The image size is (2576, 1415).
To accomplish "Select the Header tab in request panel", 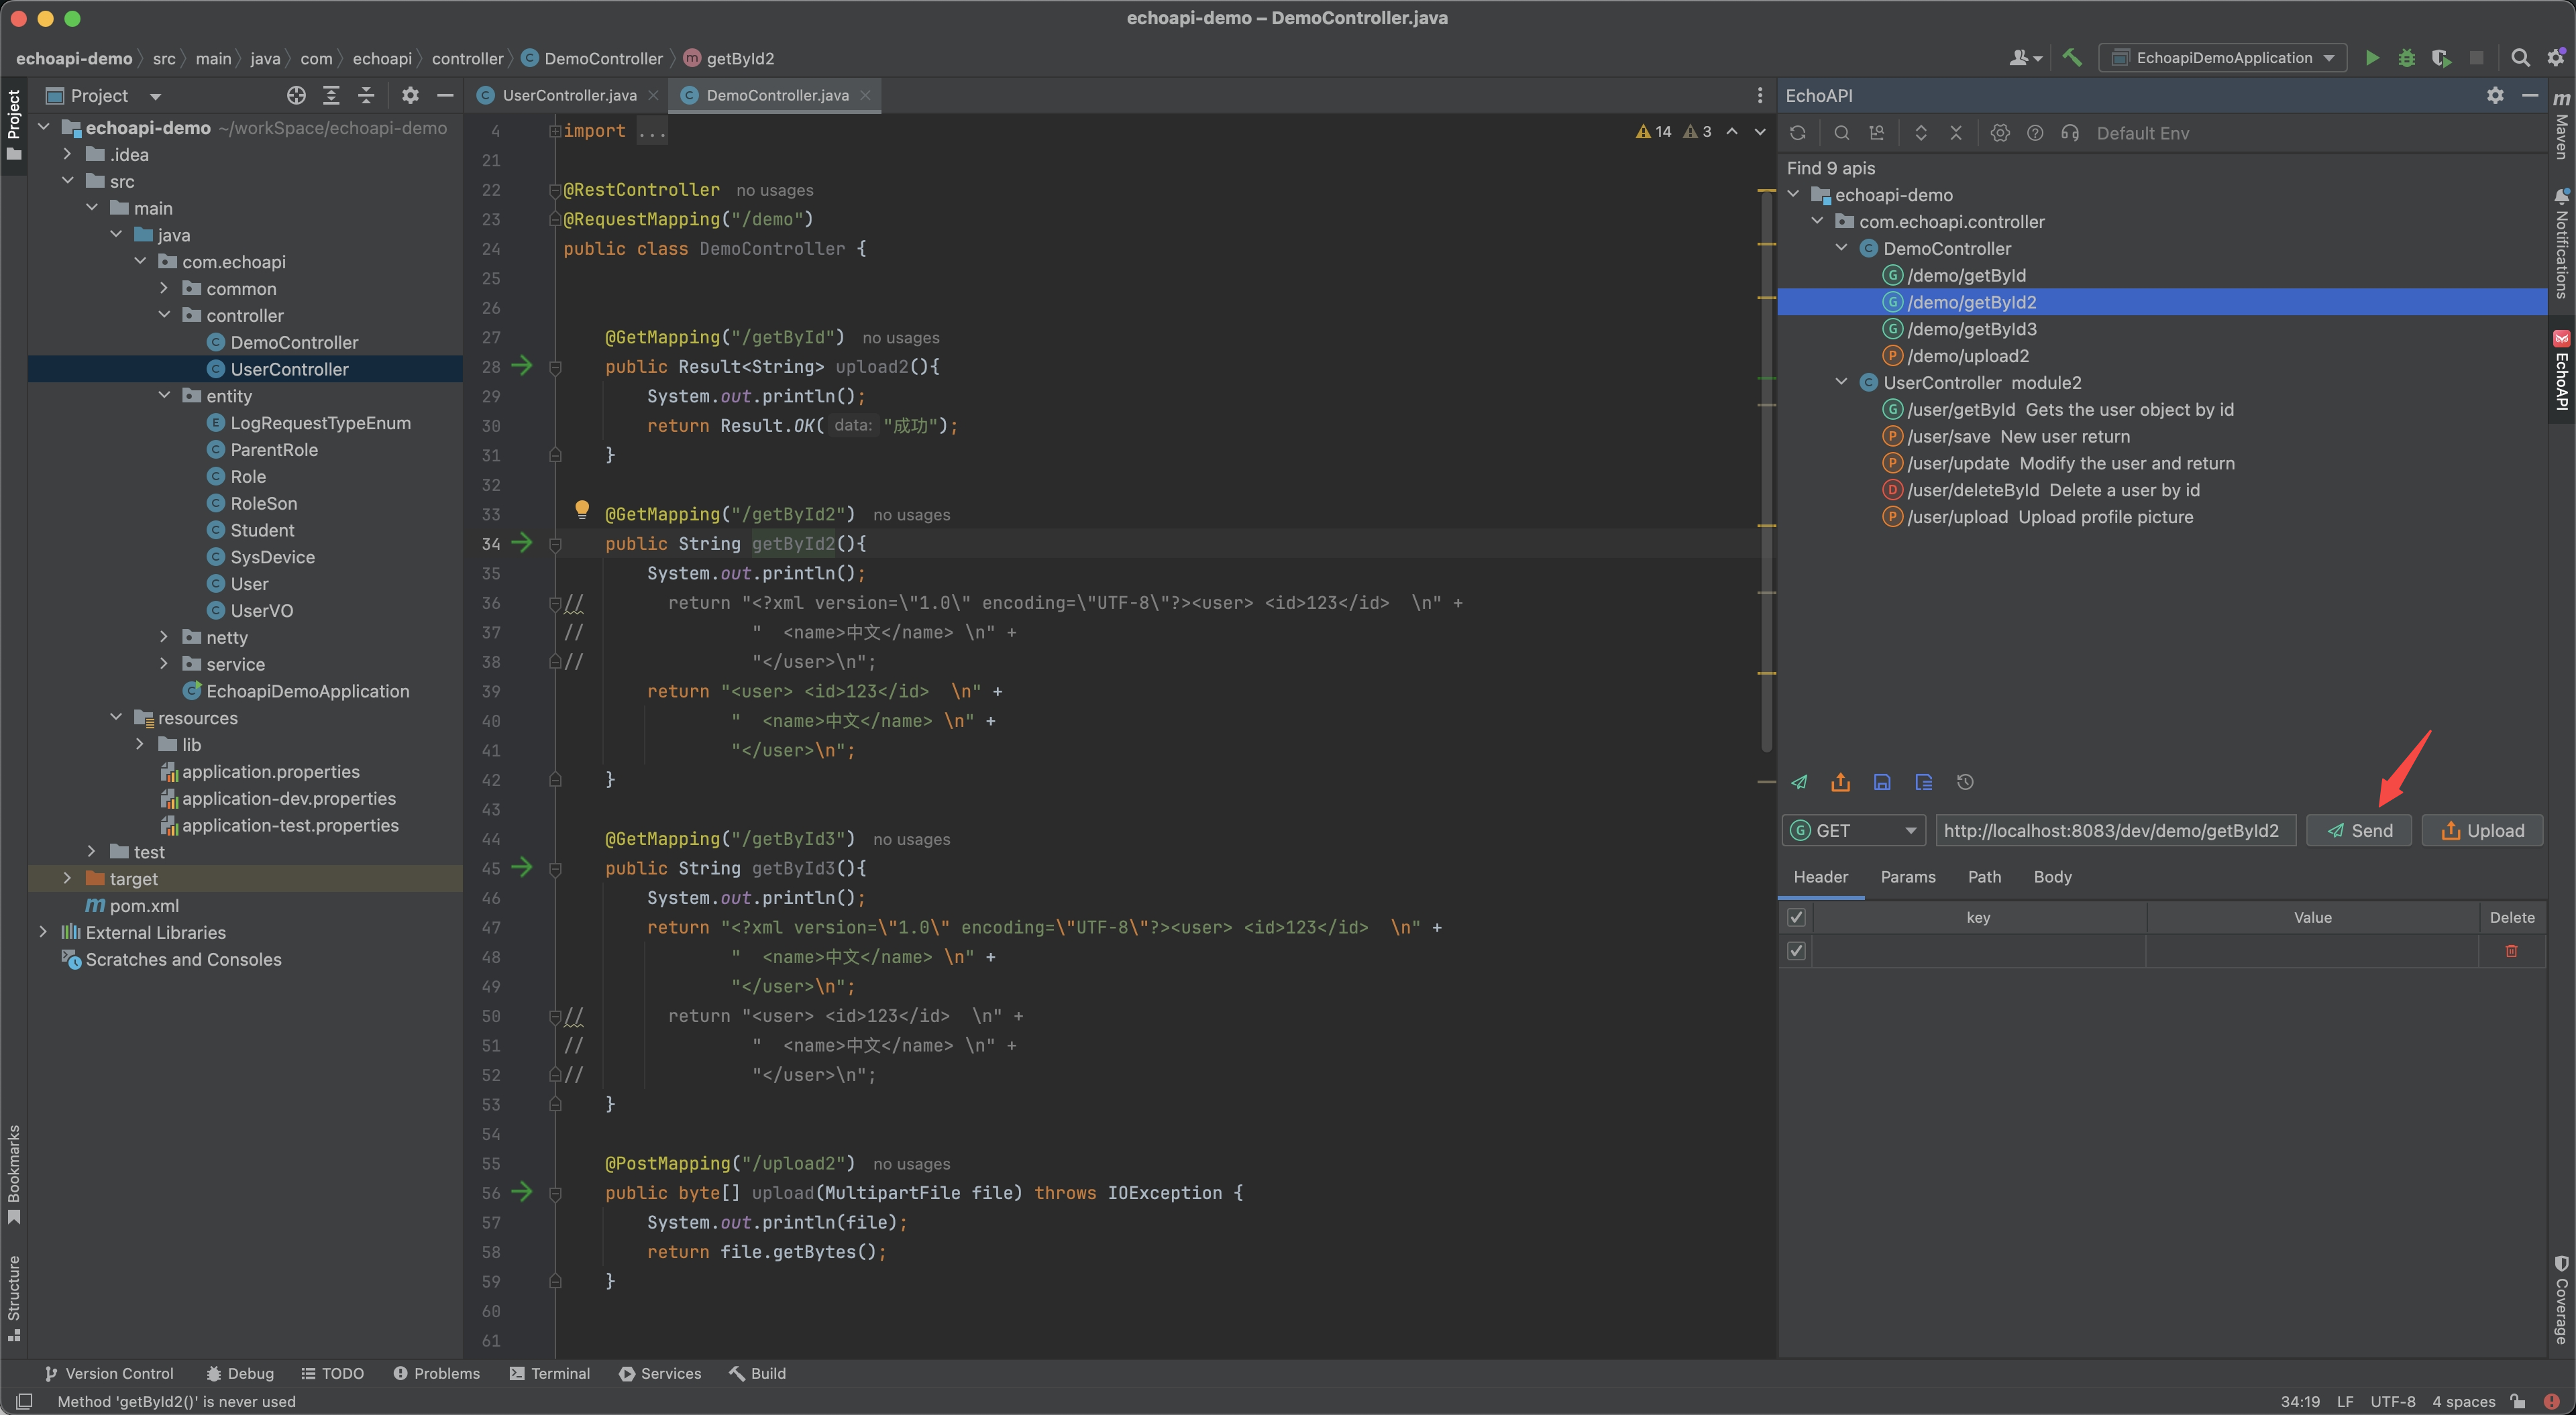I will pos(1819,874).
